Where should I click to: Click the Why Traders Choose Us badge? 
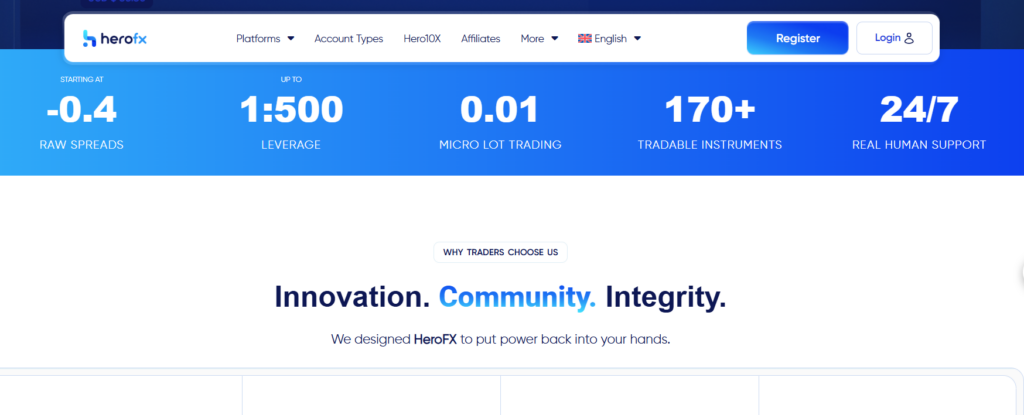(x=500, y=252)
